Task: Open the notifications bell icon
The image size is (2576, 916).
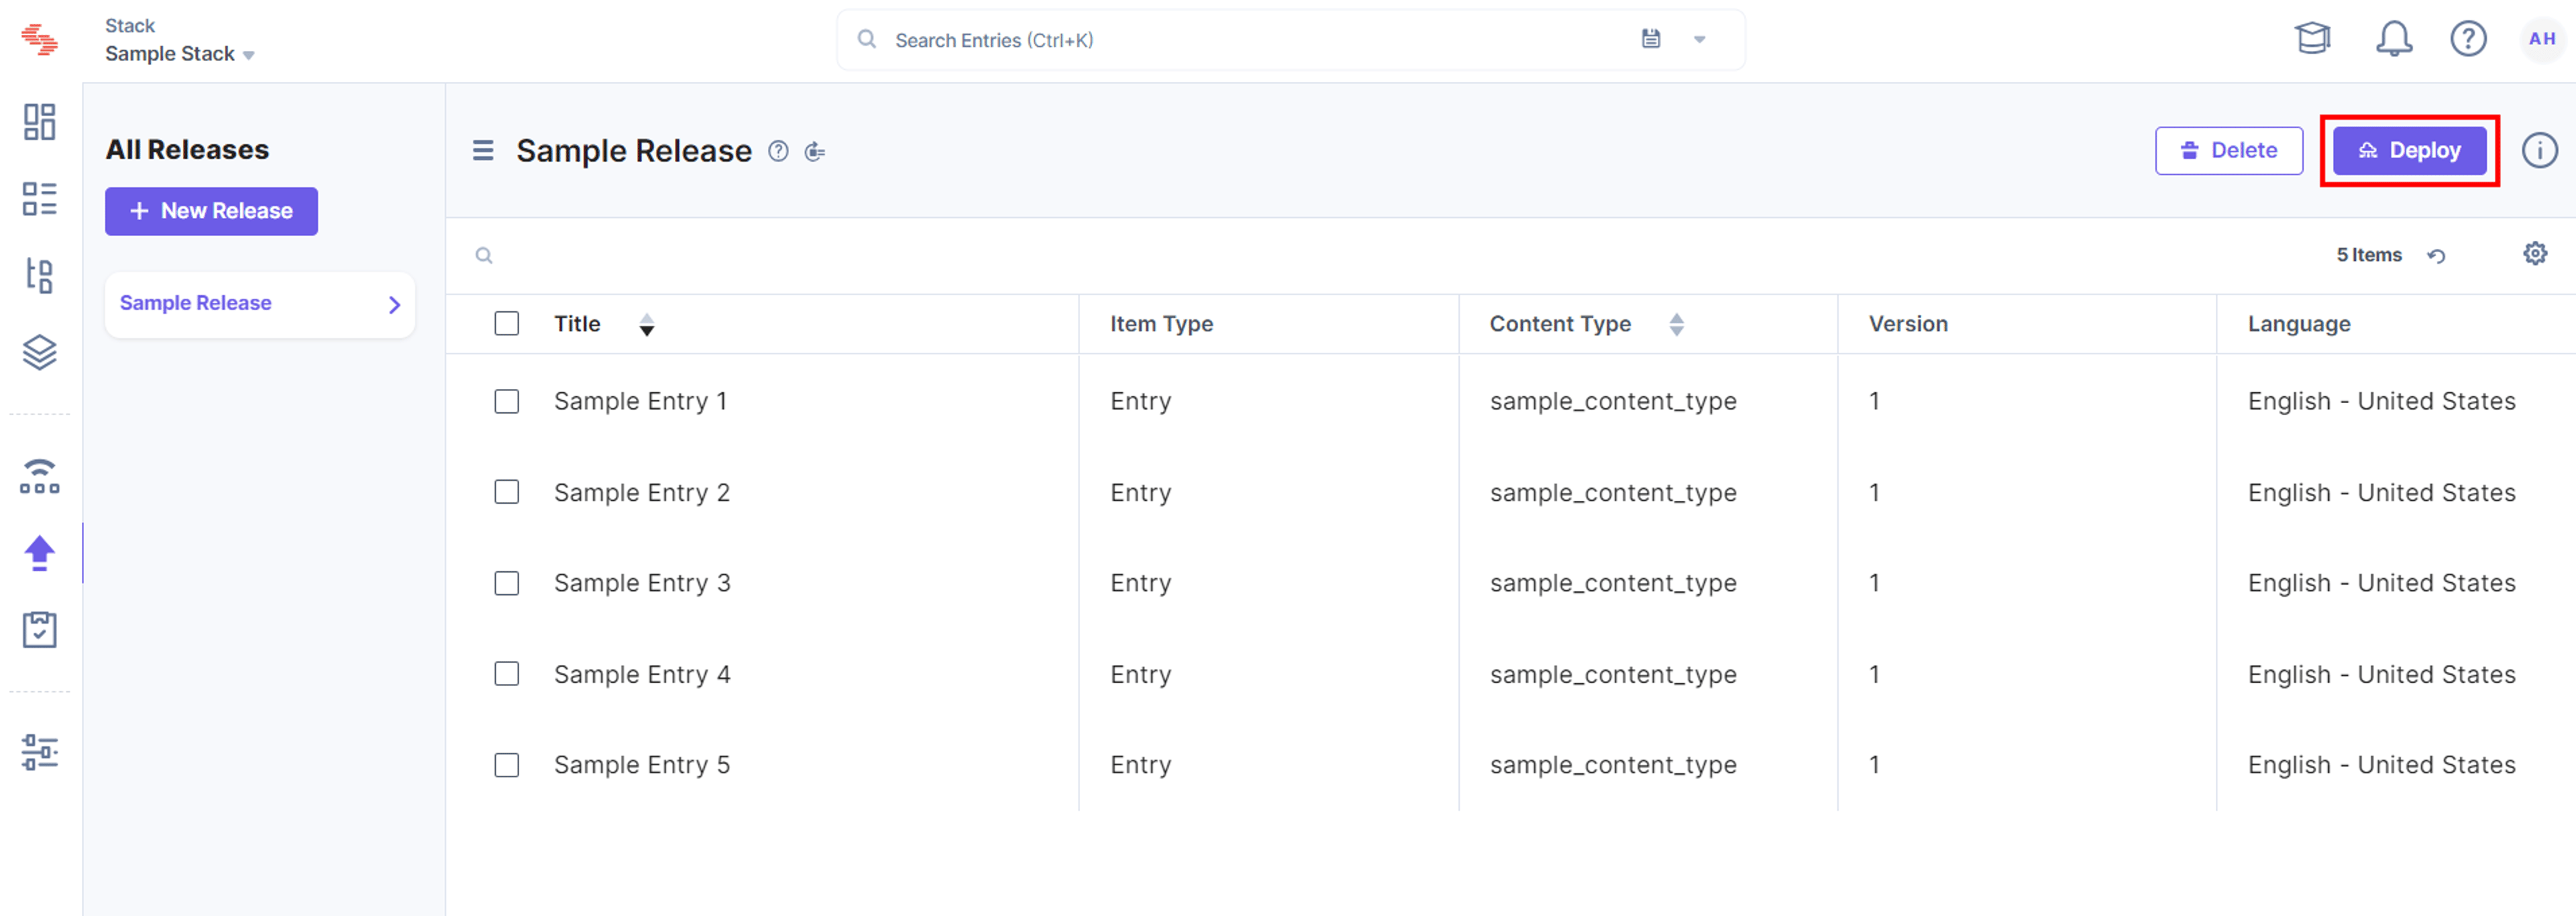Action: (2394, 39)
